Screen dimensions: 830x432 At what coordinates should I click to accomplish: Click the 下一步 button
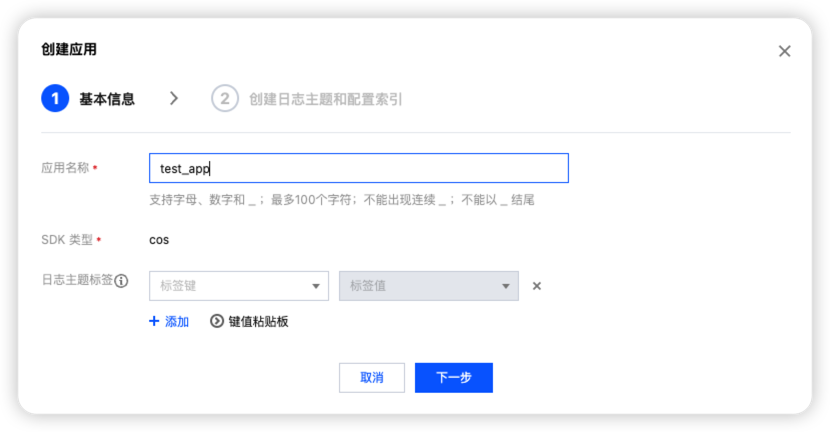[x=454, y=377]
